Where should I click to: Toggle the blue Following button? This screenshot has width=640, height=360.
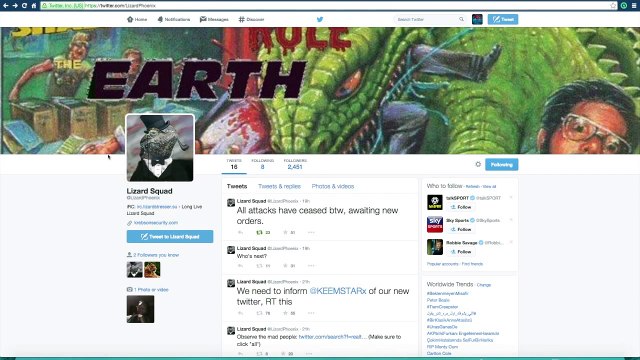click(x=502, y=164)
